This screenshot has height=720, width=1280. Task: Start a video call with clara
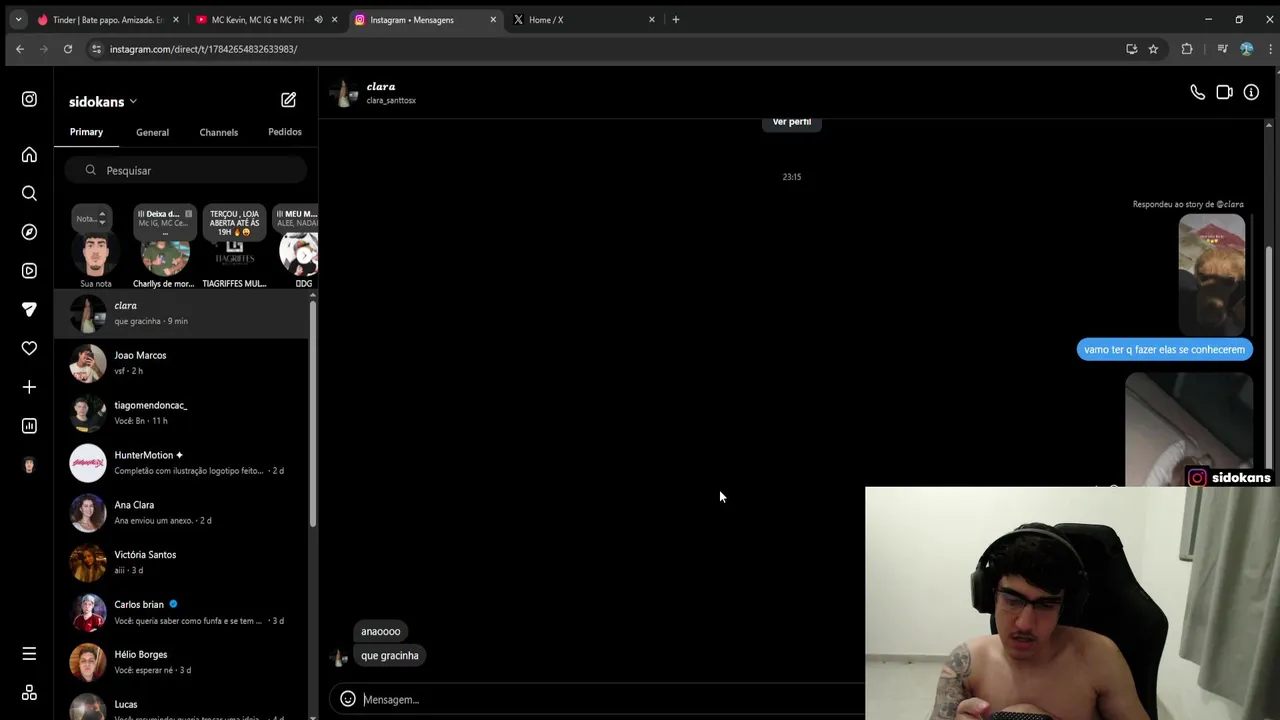pyautogui.click(x=1224, y=92)
